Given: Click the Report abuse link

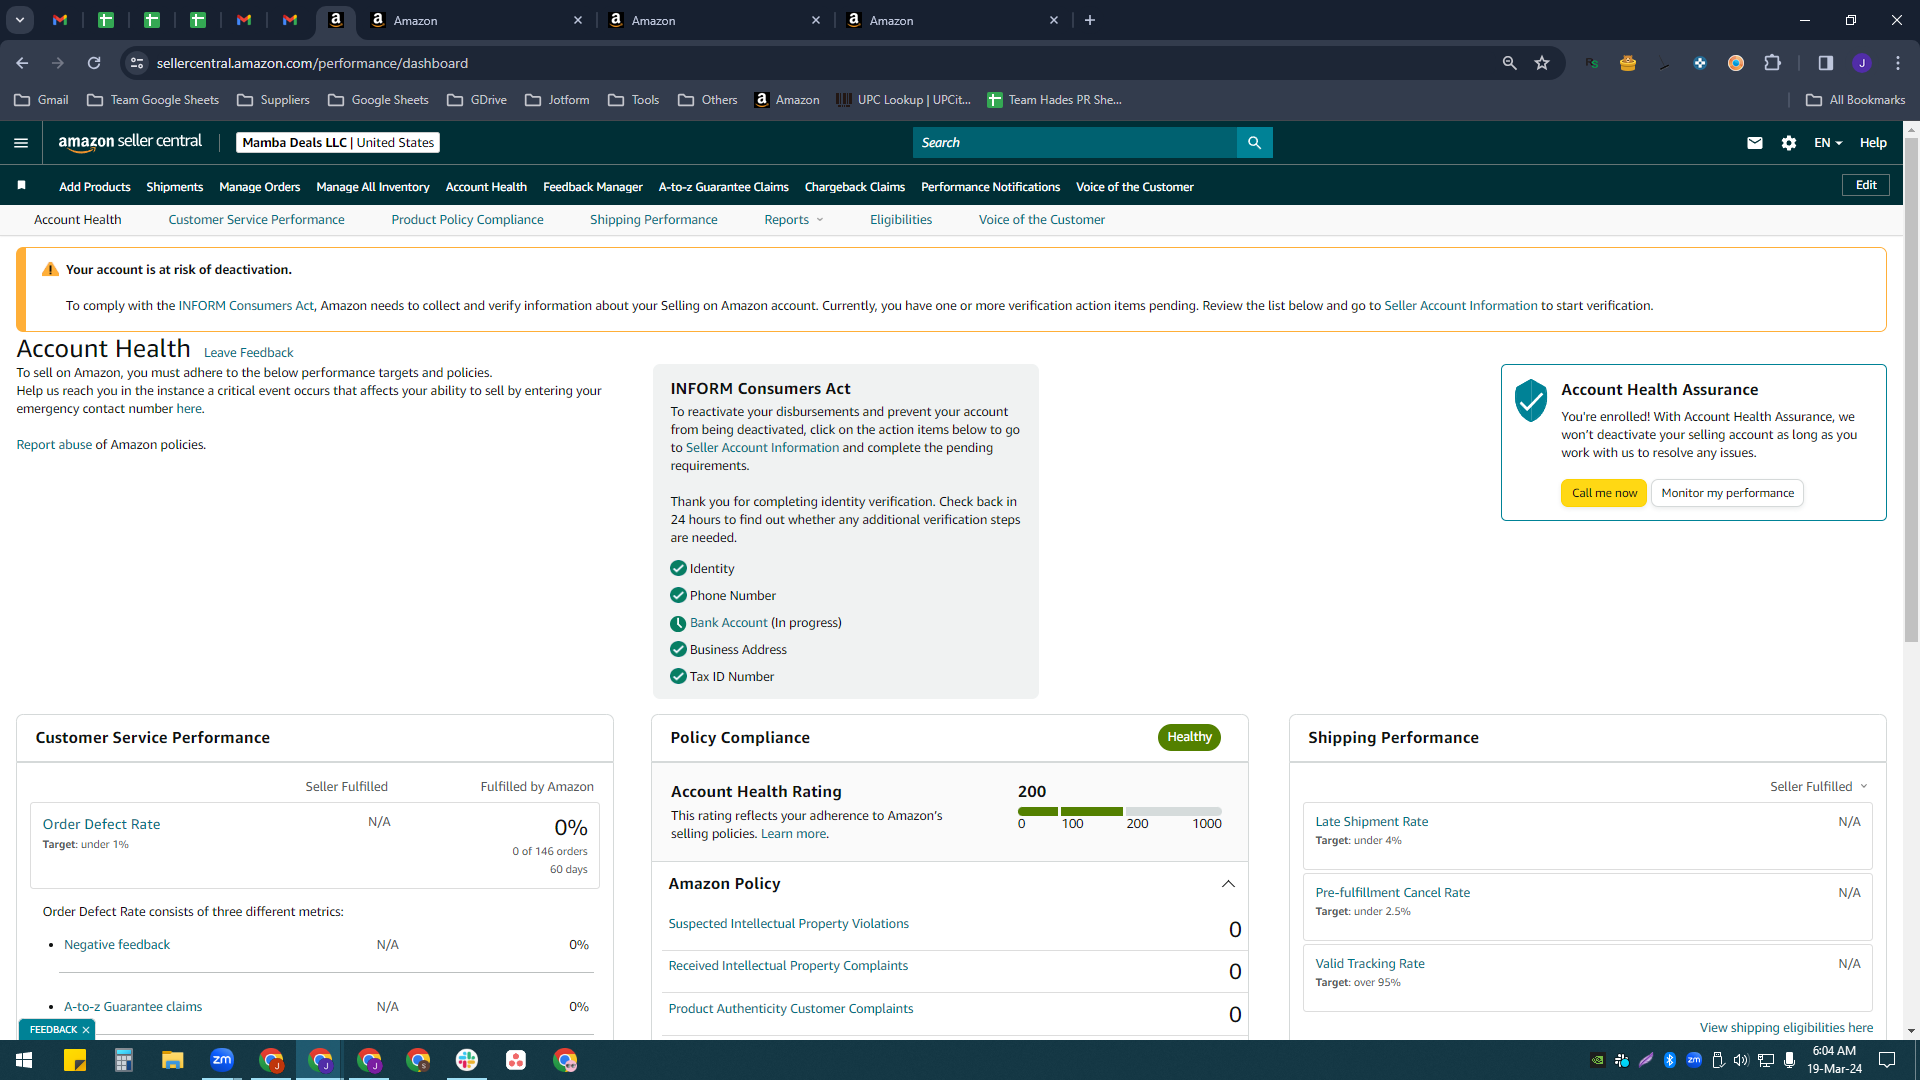Looking at the screenshot, I should pos(54,445).
